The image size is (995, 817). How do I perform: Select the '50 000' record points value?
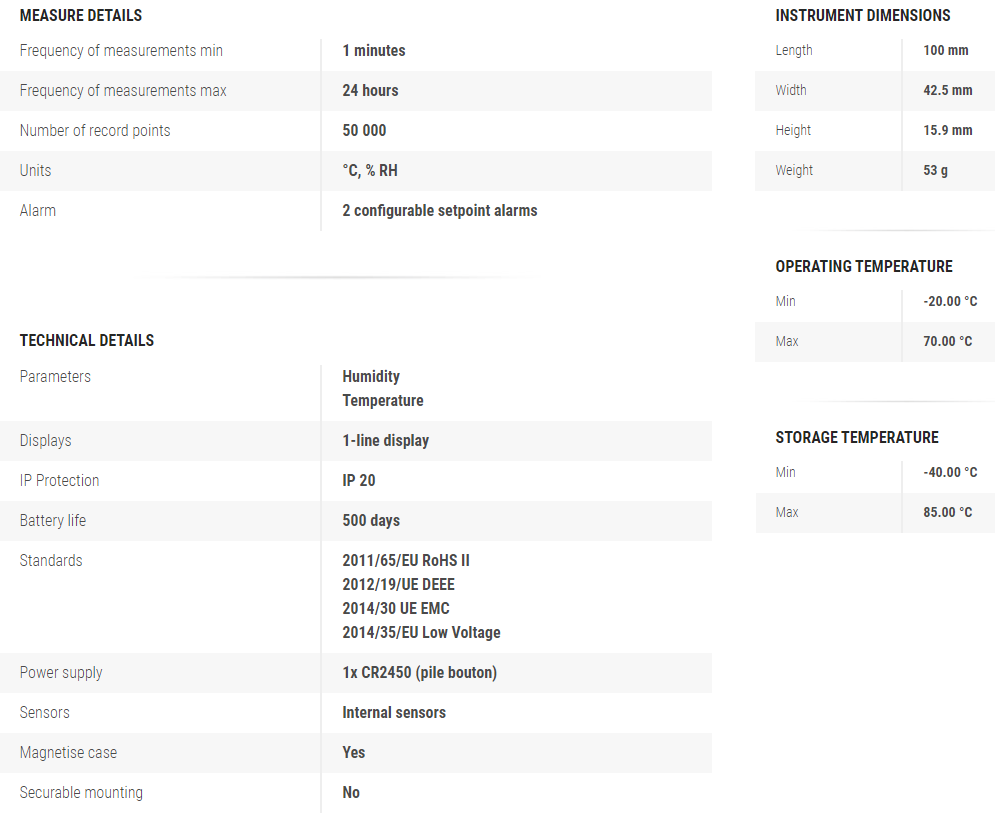pos(364,131)
